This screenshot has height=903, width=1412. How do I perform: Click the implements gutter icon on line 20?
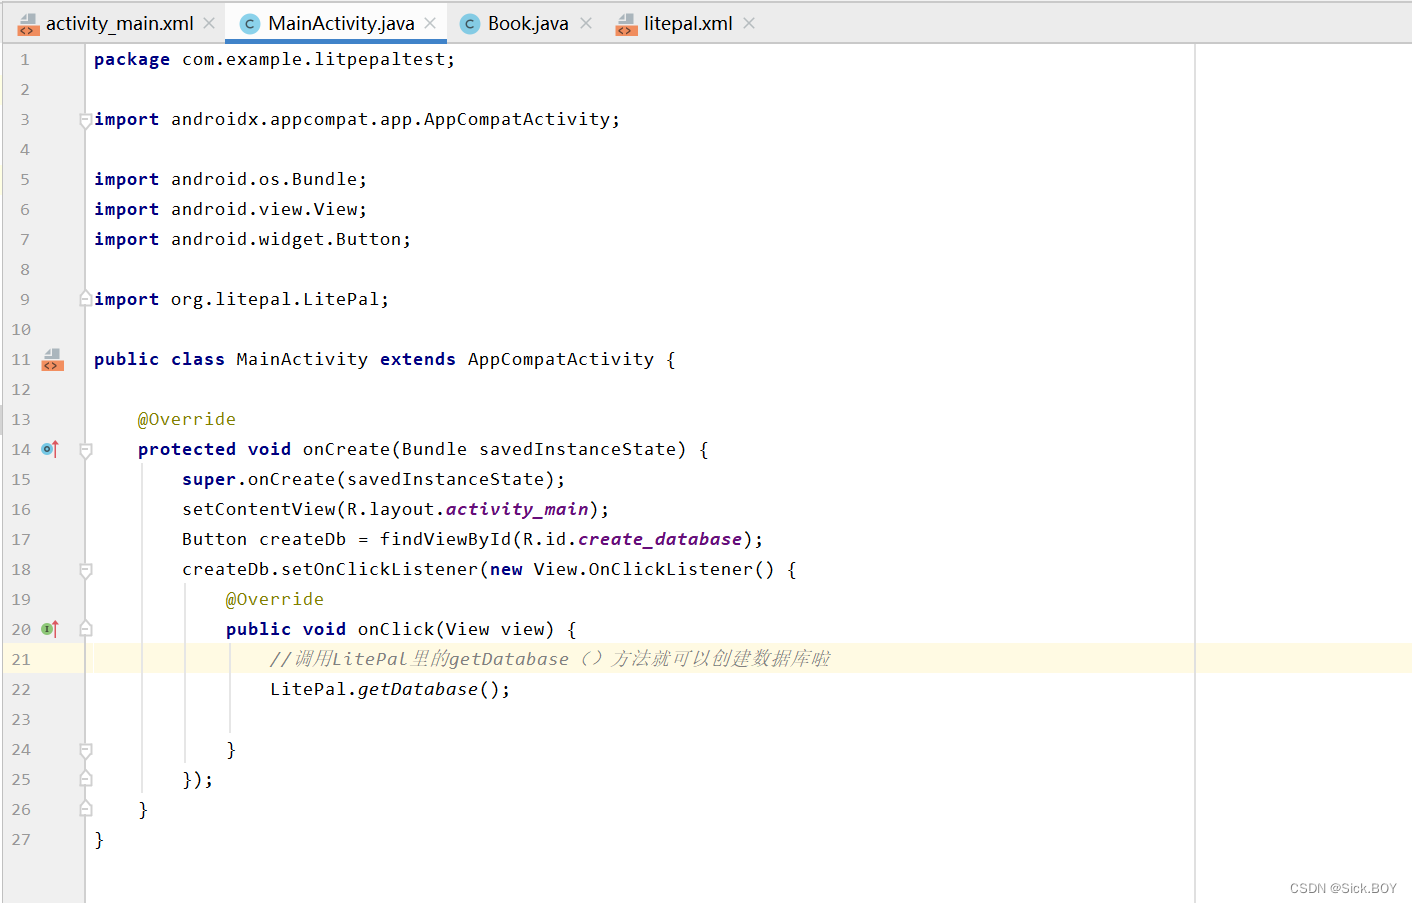coord(50,629)
